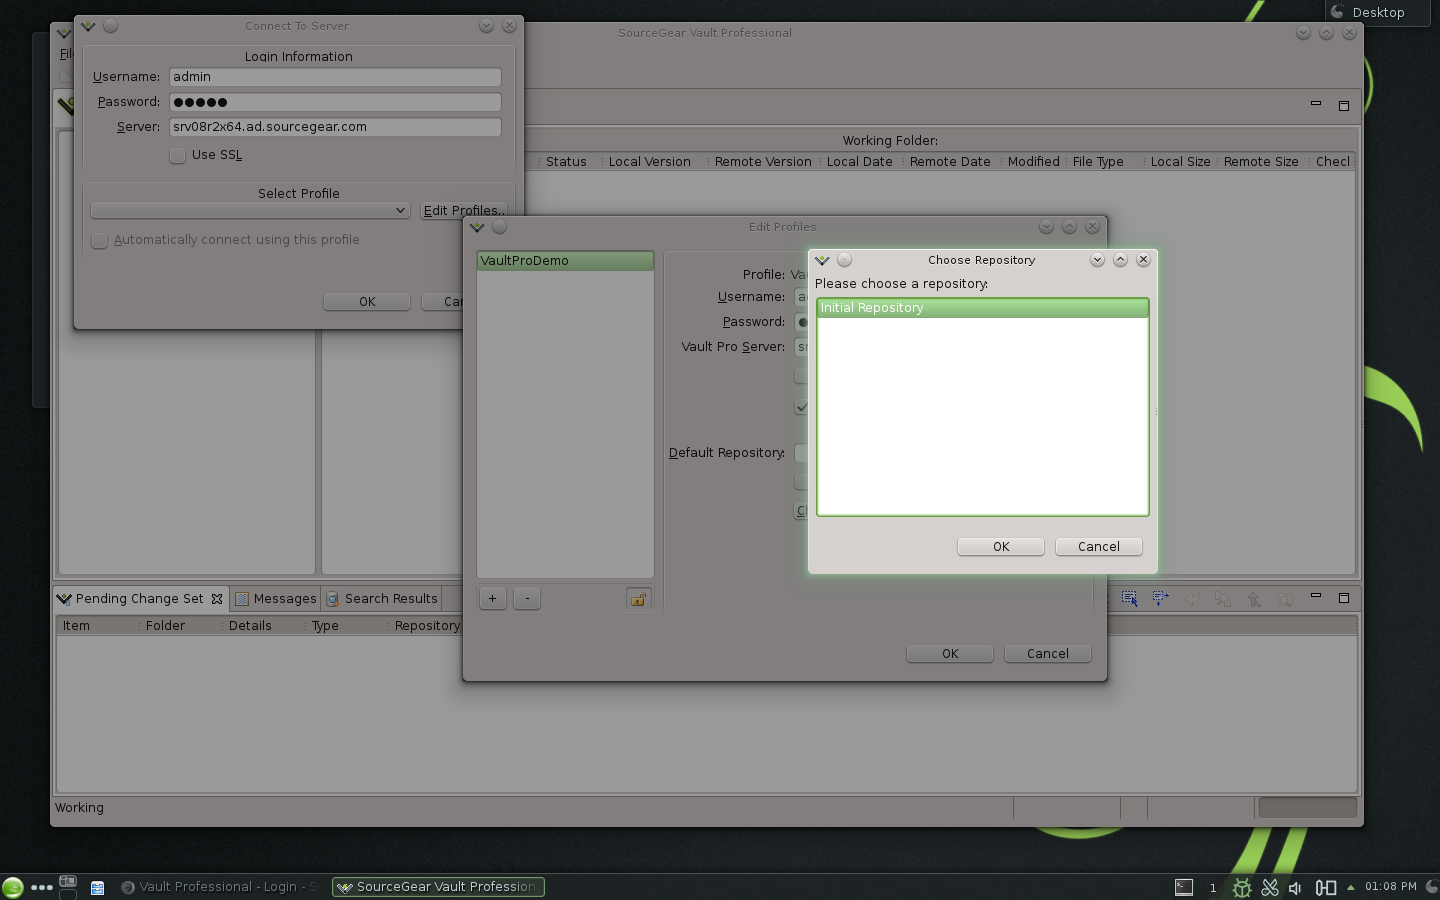Maximize the bottom Pending Change Set panel

[x=1344, y=598]
